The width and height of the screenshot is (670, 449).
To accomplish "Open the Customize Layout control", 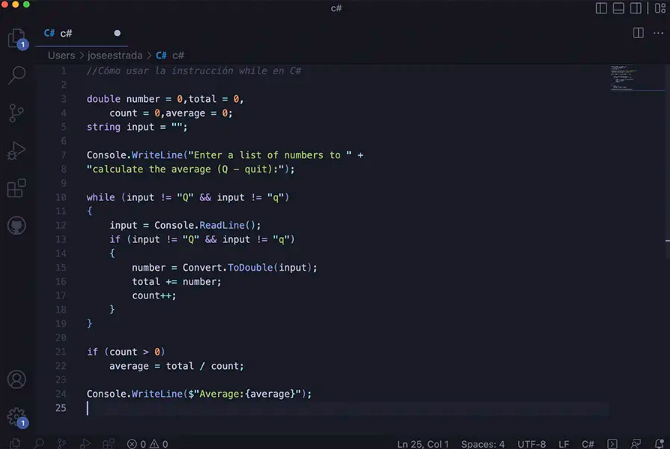I will point(660,8).
